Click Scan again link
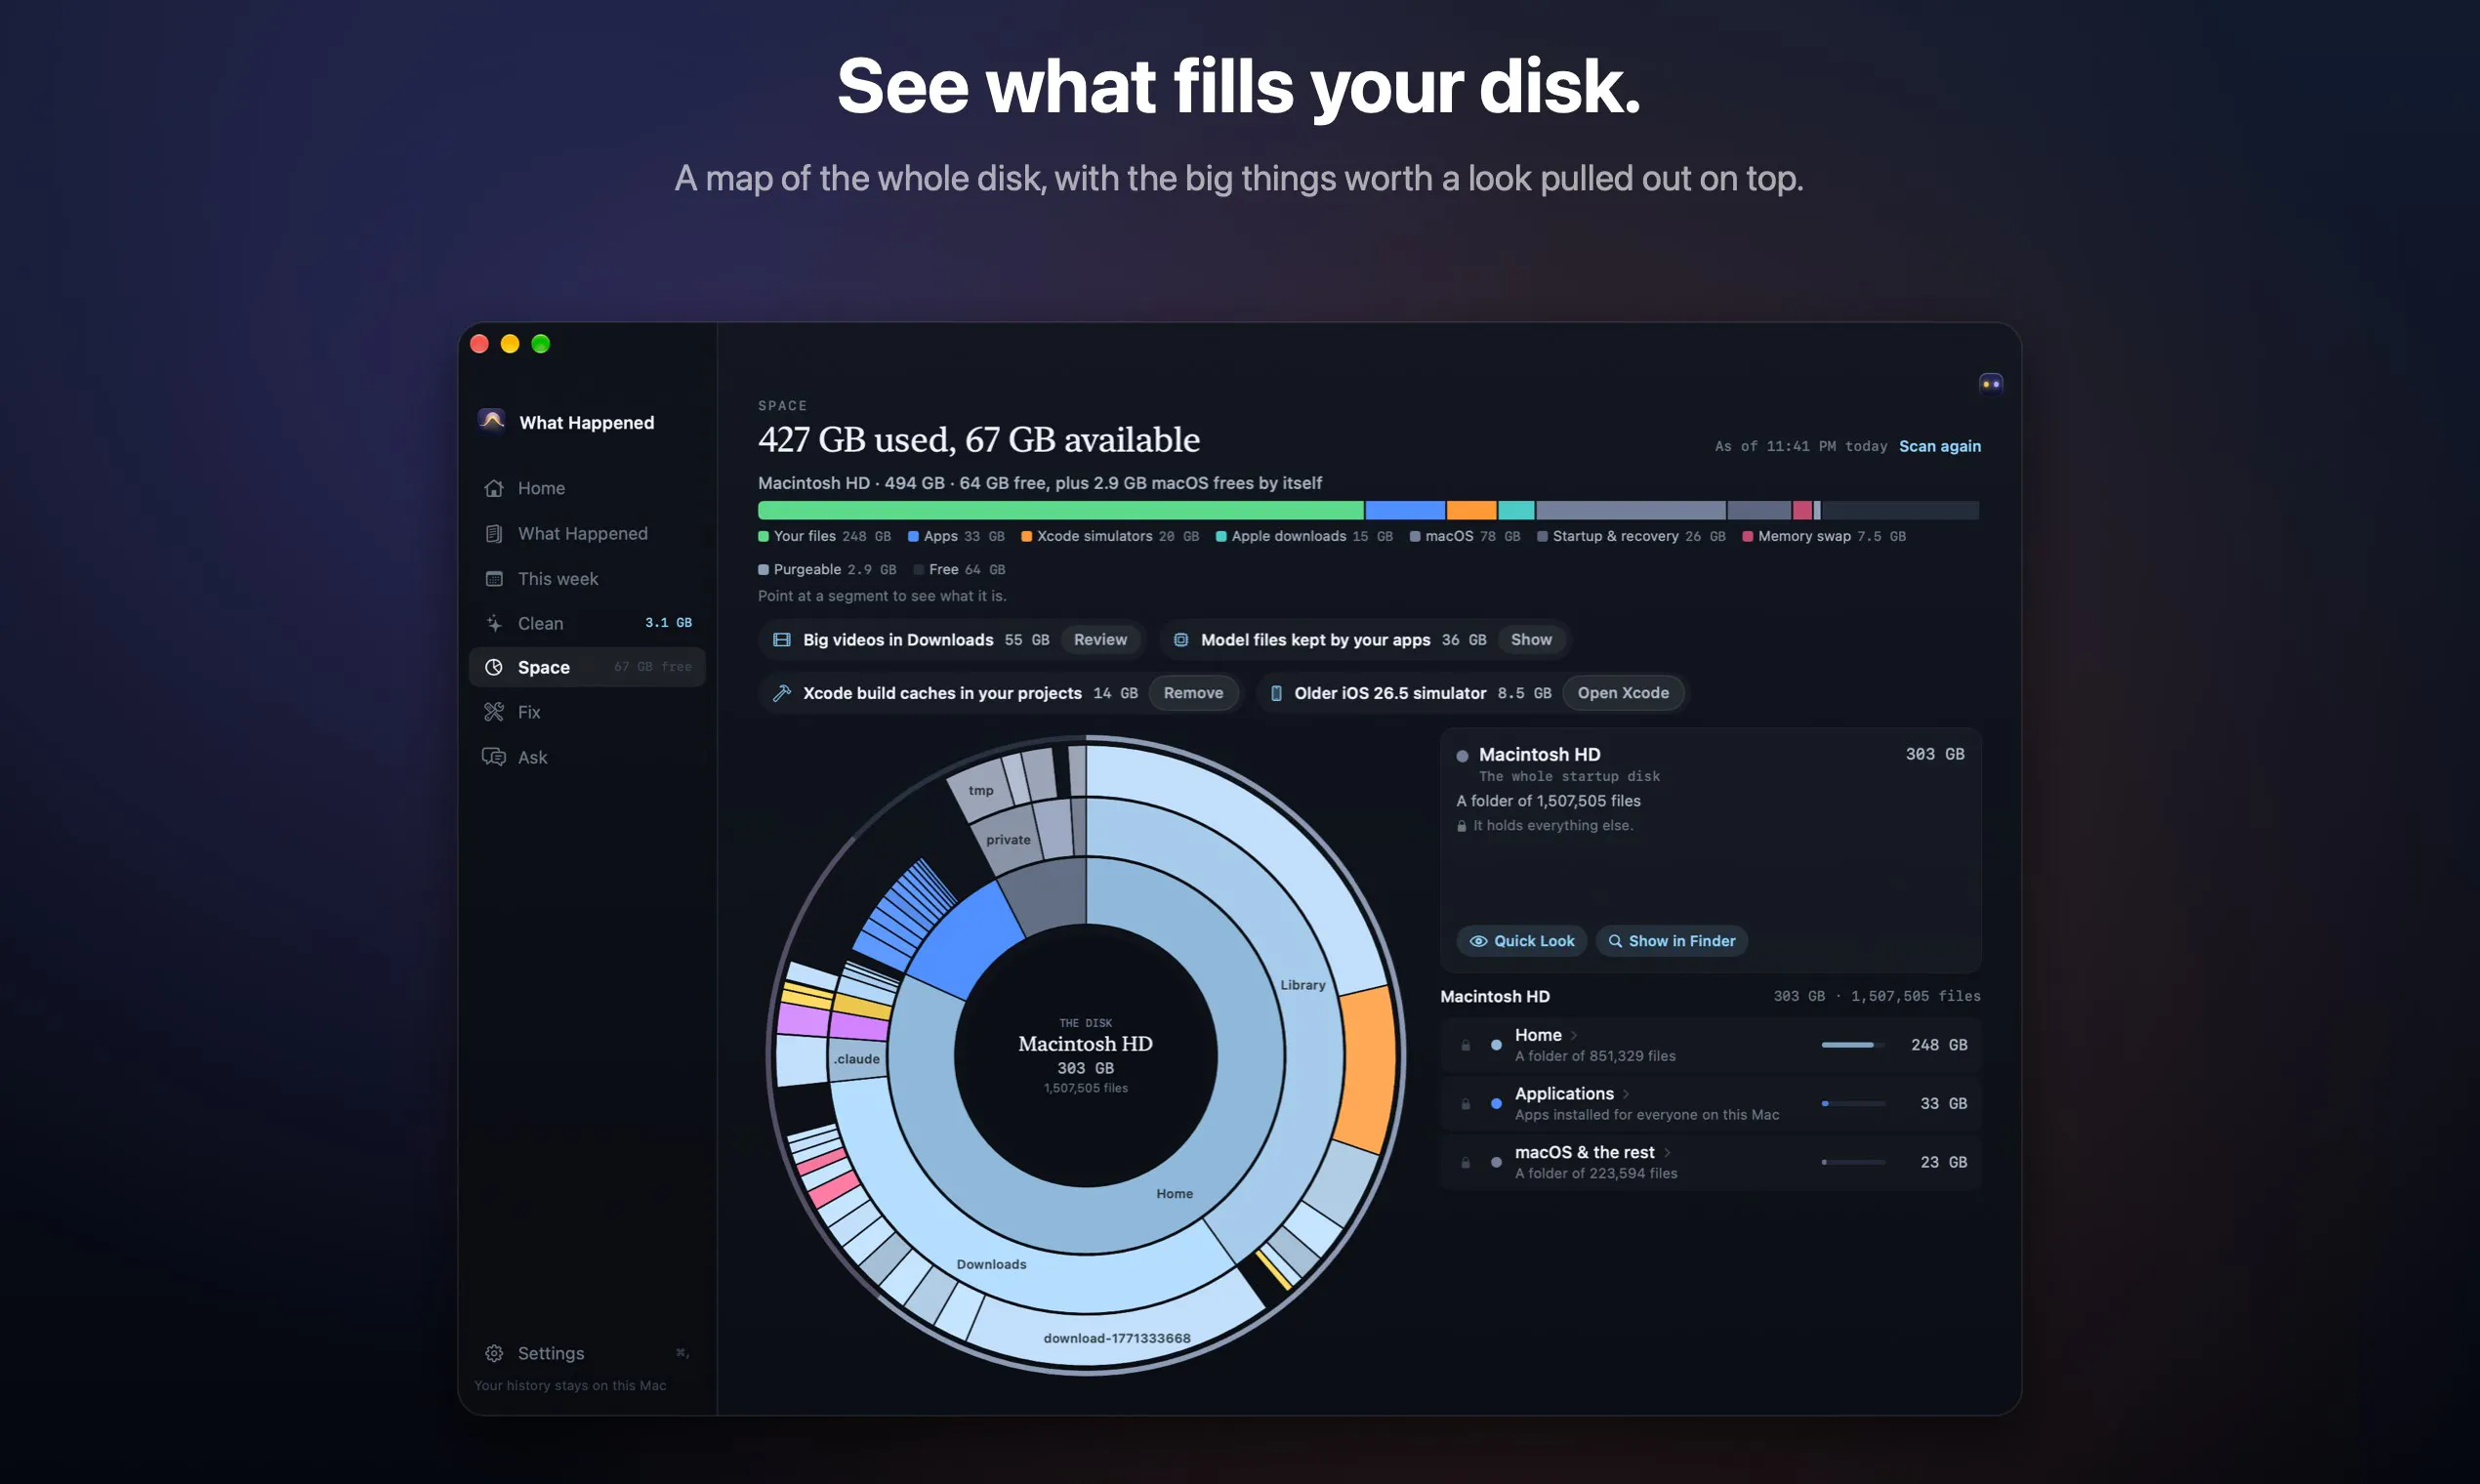Viewport: 2480px width, 1484px height. pos(1939,446)
